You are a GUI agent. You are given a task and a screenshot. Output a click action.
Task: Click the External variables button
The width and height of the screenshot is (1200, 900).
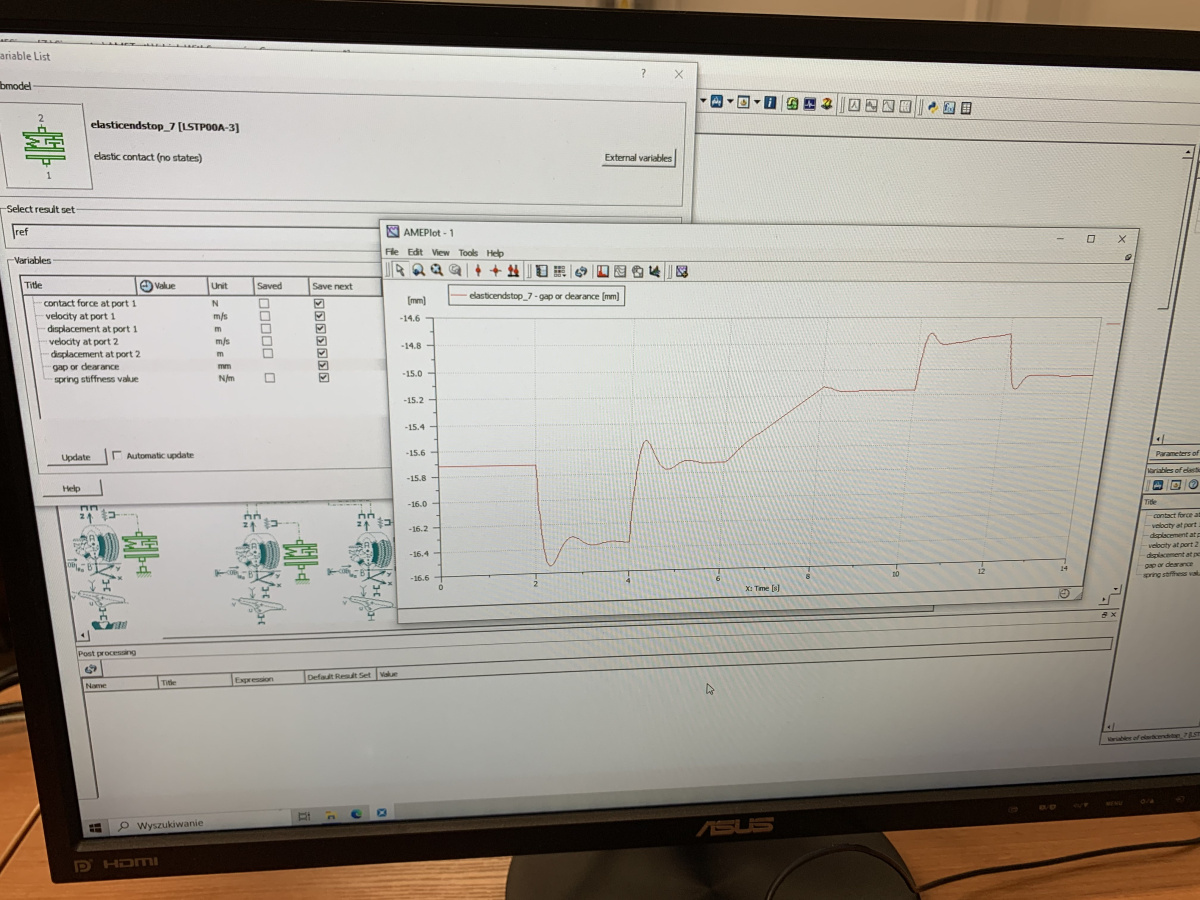(638, 158)
